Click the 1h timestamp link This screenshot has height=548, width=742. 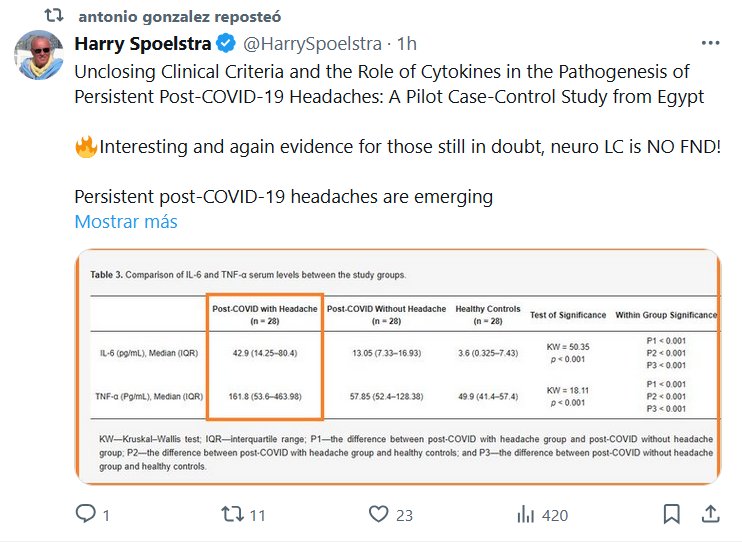[407, 44]
